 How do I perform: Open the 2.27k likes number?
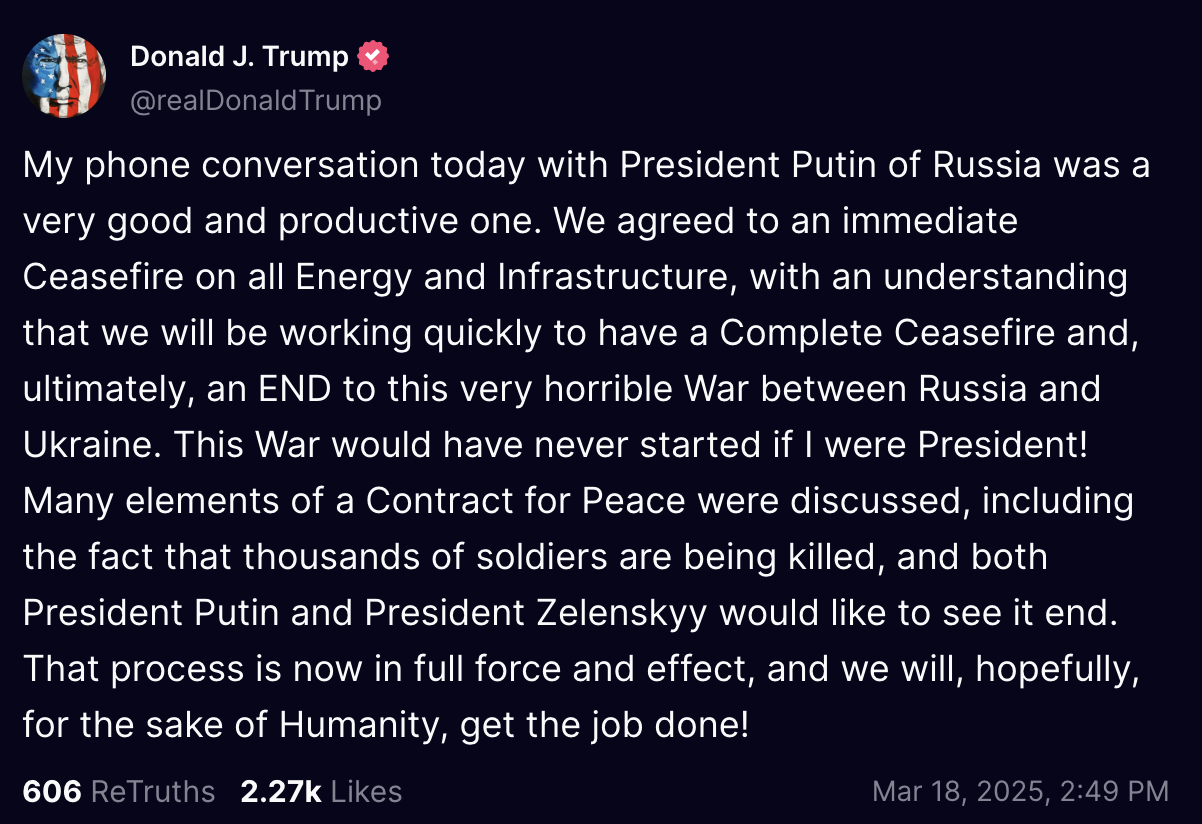(281, 792)
